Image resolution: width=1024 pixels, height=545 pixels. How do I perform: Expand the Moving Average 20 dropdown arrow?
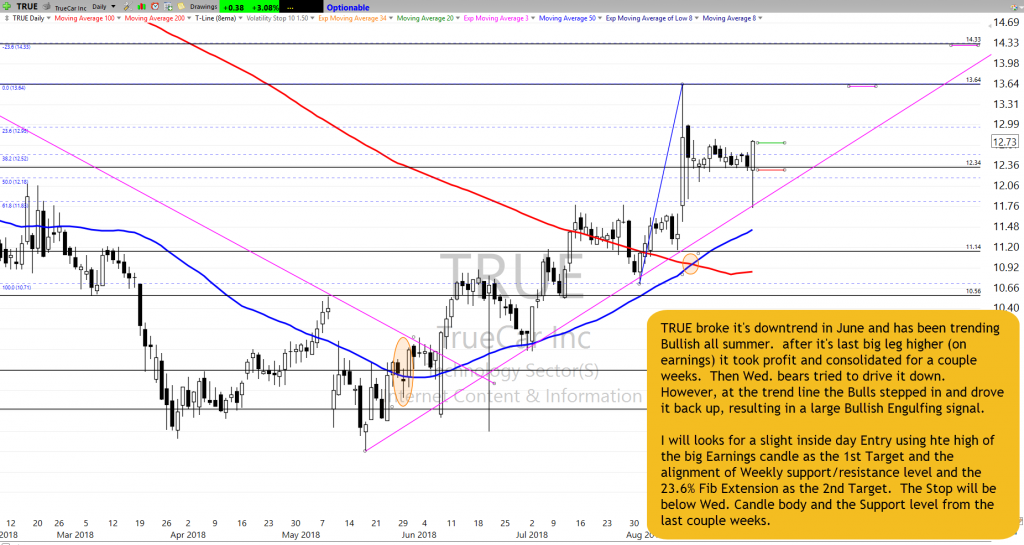coord(458,18)
